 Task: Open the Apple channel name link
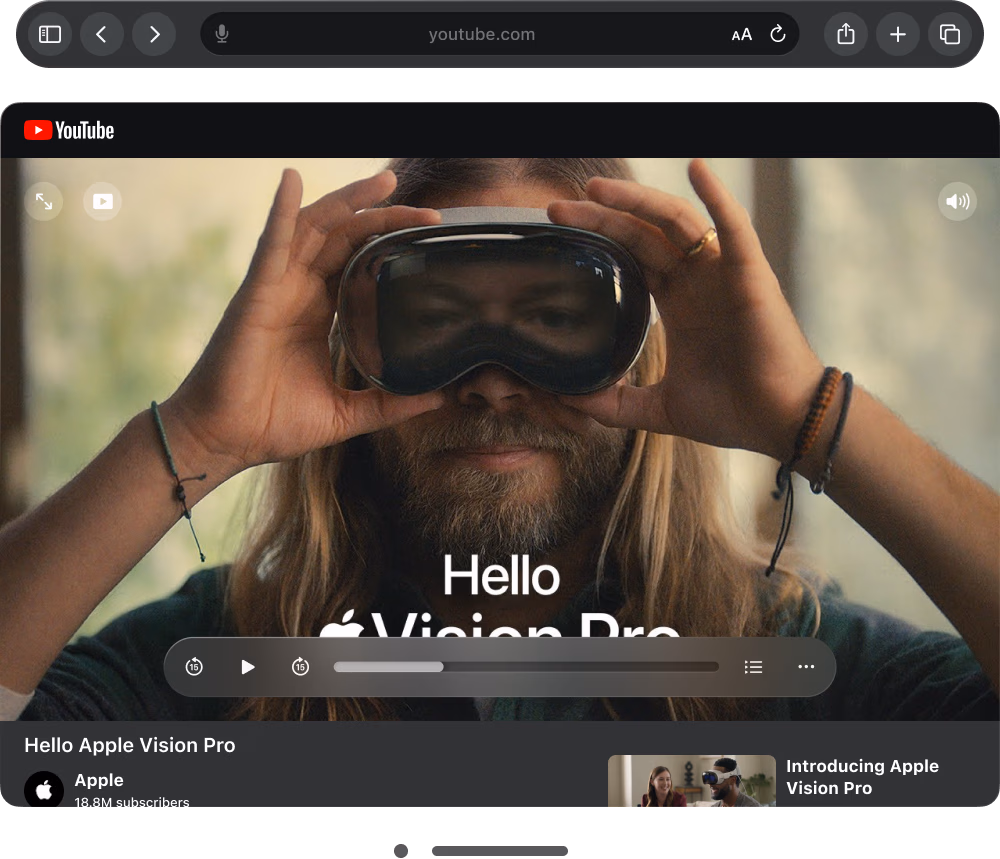click(x=99, y=780)
